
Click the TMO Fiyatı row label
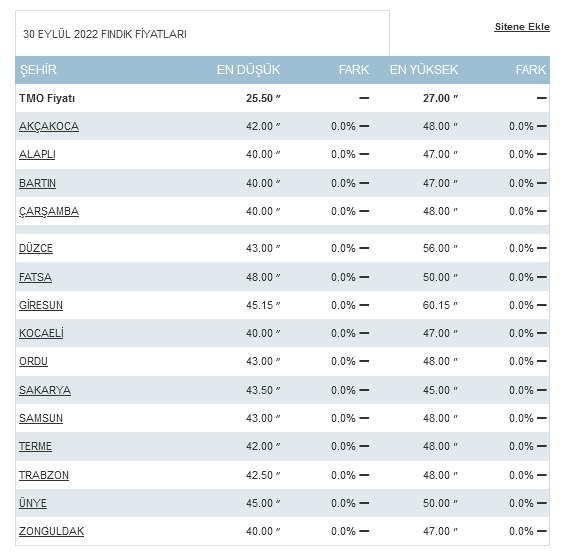point(47,98)
